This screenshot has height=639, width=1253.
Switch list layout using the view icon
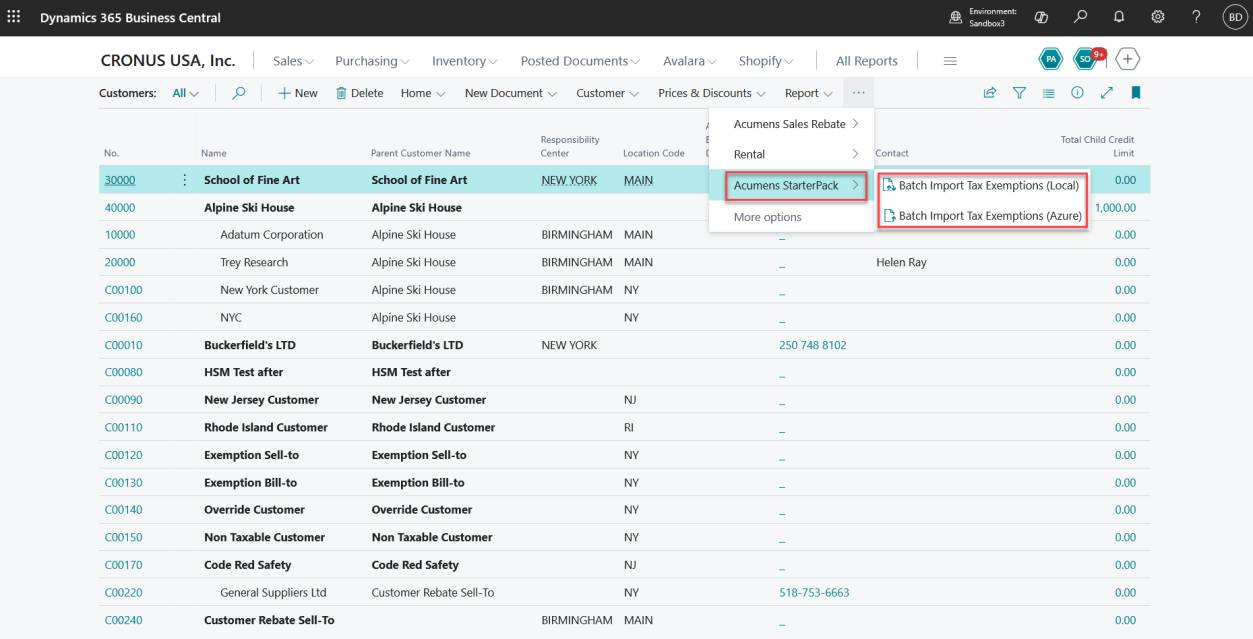pos(1048,93)
